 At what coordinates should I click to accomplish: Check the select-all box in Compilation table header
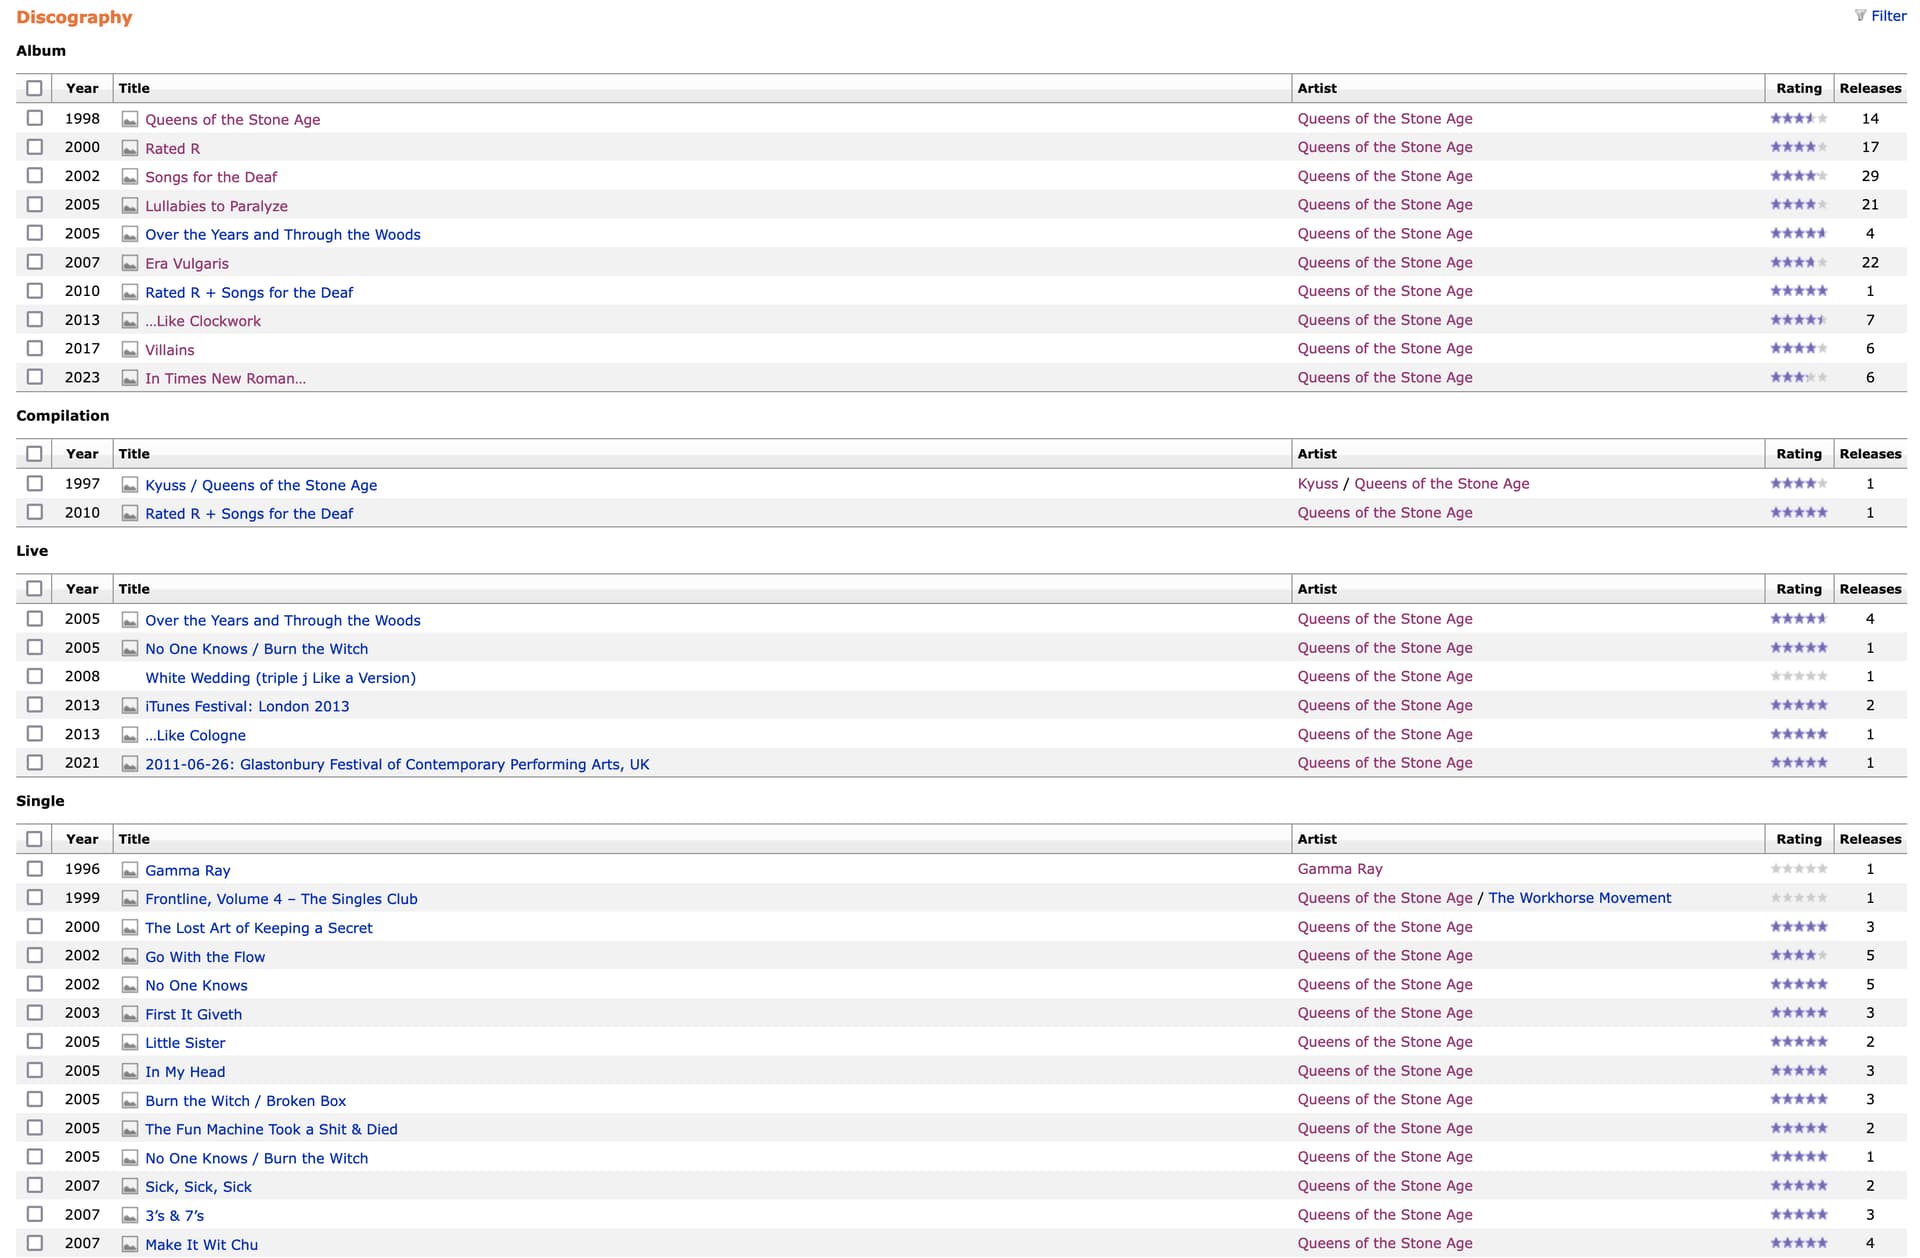tap(34, 454)
